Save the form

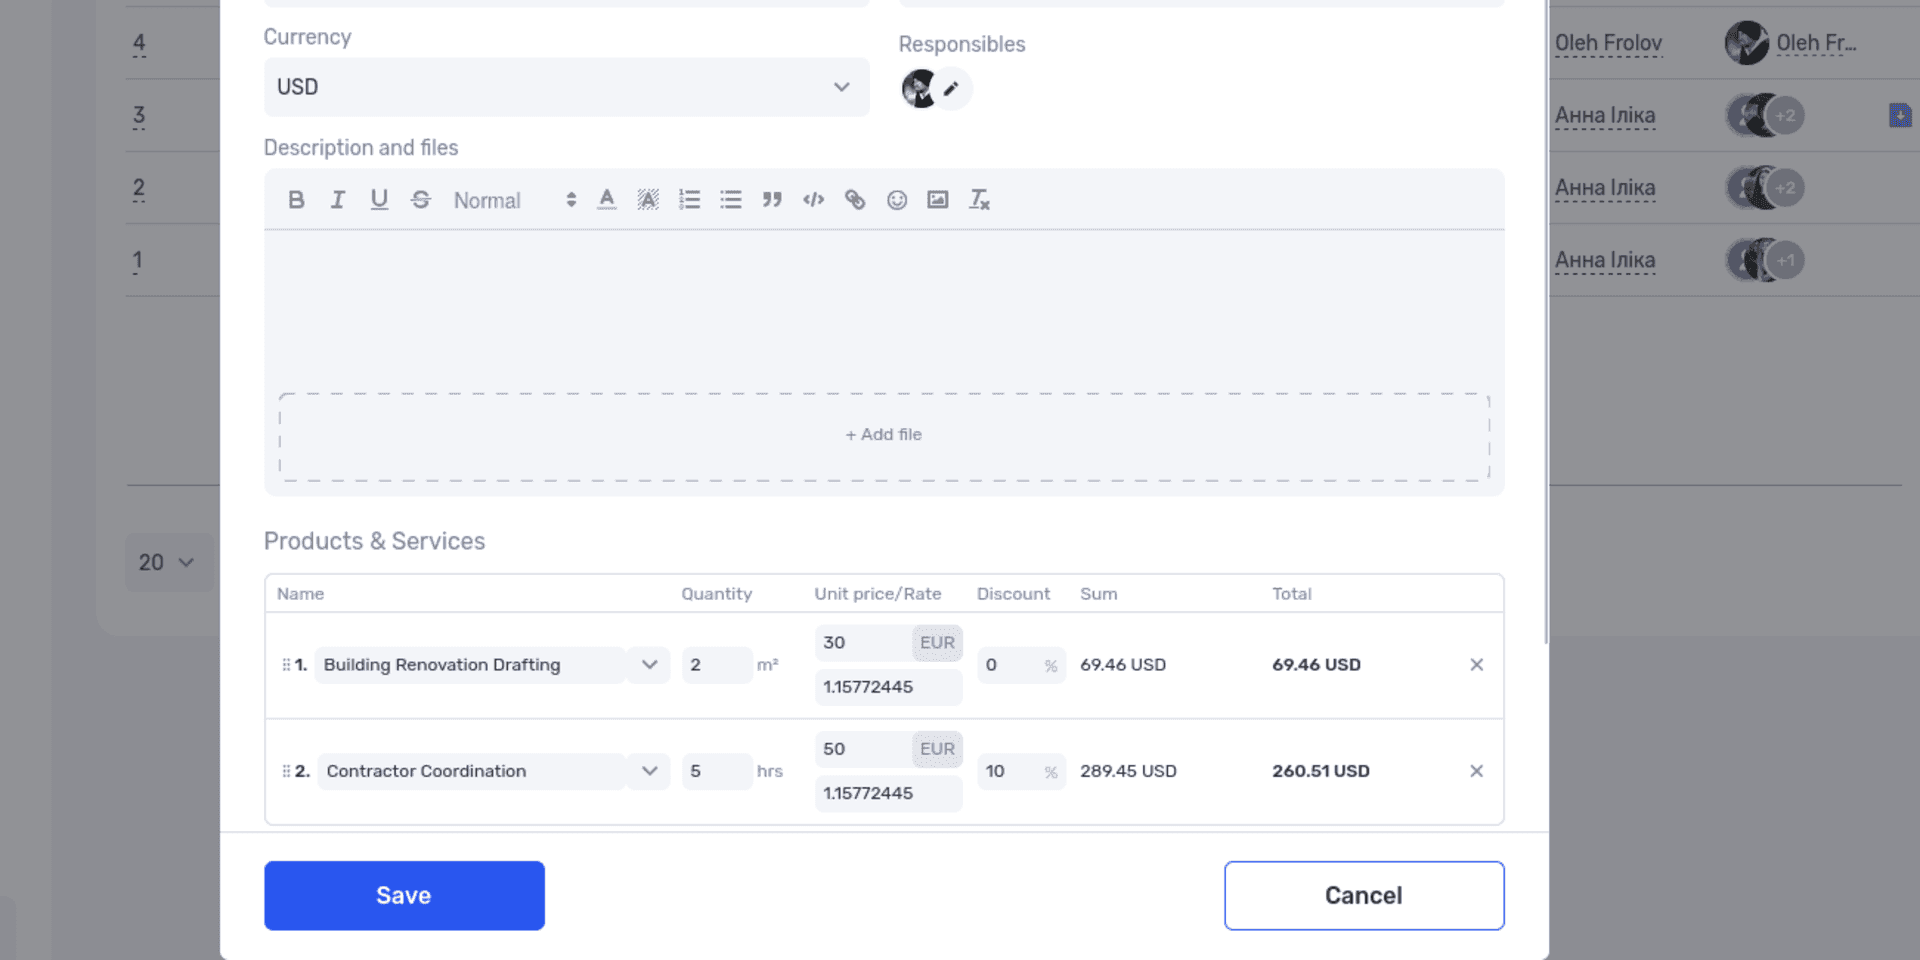pyautogui.click(x=404, y=896)
